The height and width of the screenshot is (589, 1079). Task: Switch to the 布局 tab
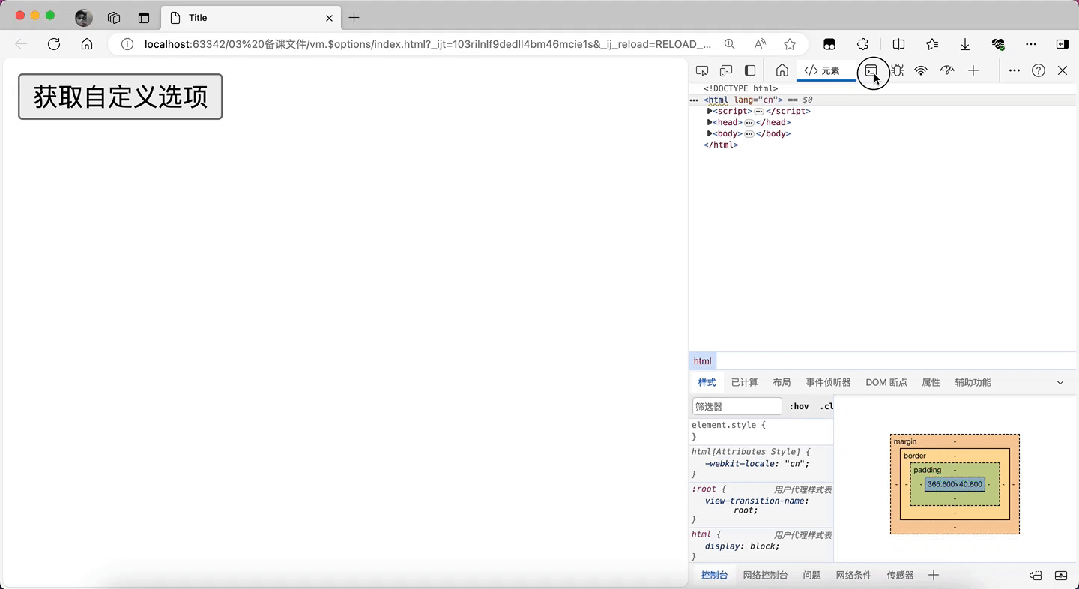point(782,383)
